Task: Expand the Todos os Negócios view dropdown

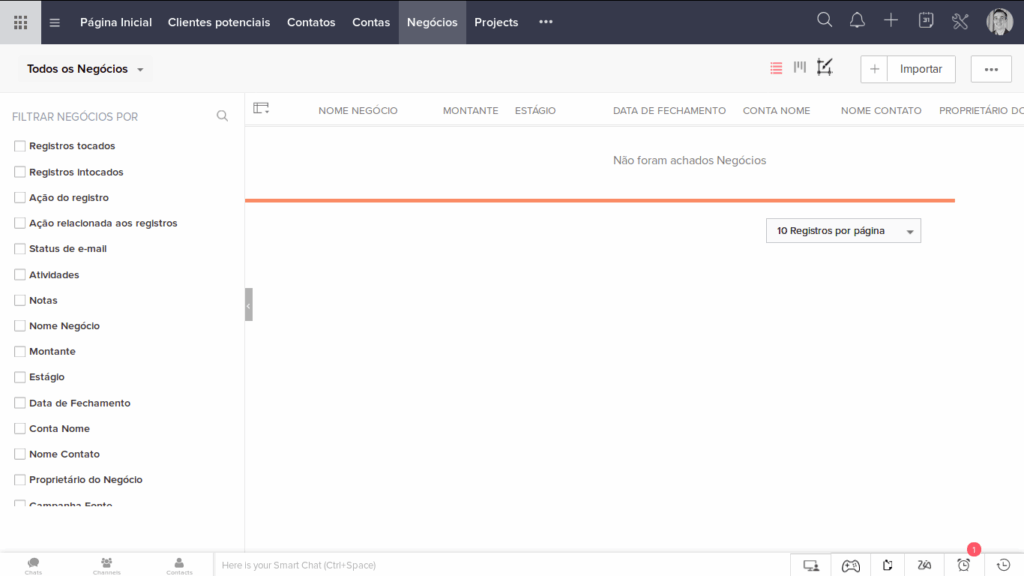Action: click(85, 69)
